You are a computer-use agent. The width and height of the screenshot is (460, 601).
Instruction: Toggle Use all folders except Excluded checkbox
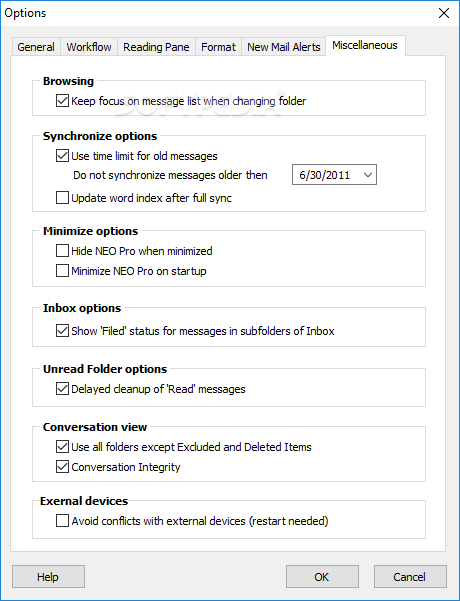tap(62, 447)
